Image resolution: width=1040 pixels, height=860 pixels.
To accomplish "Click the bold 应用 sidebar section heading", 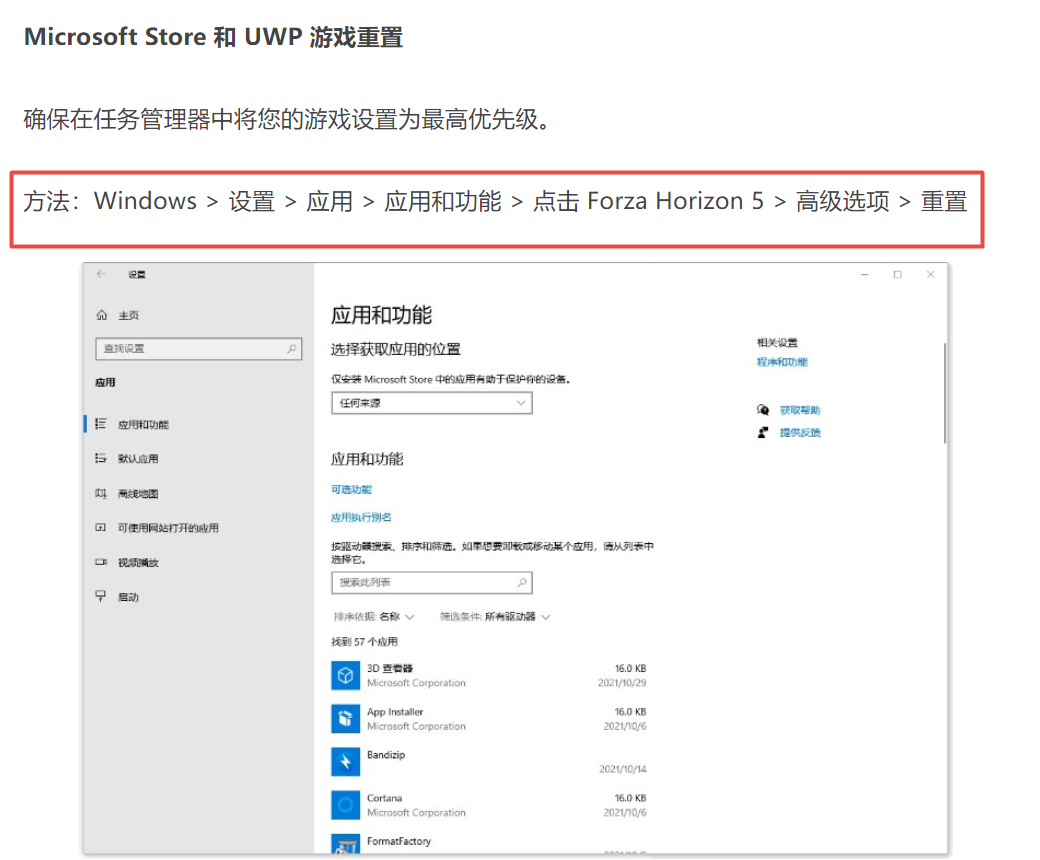I will (105, 383).
